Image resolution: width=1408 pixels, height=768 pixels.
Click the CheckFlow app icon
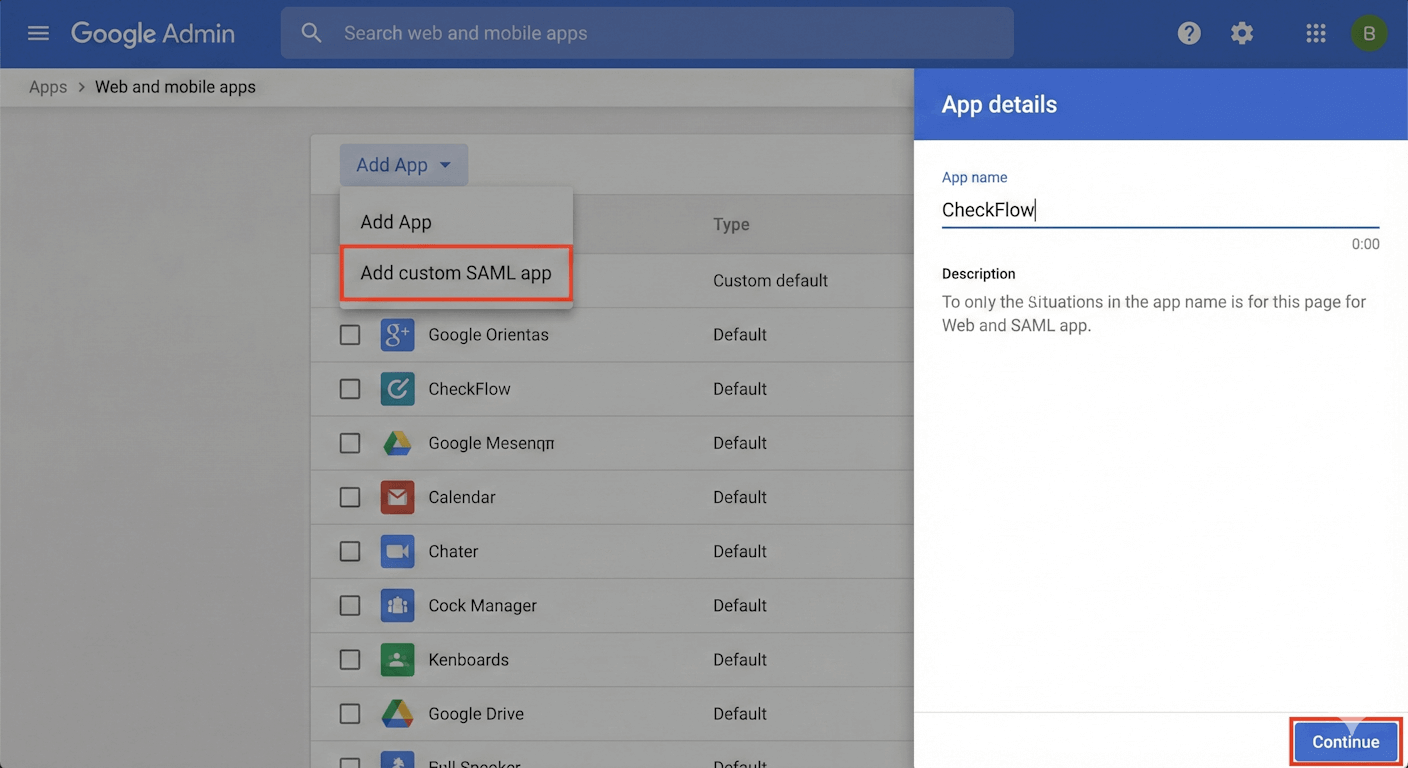[x=397, y=388]
